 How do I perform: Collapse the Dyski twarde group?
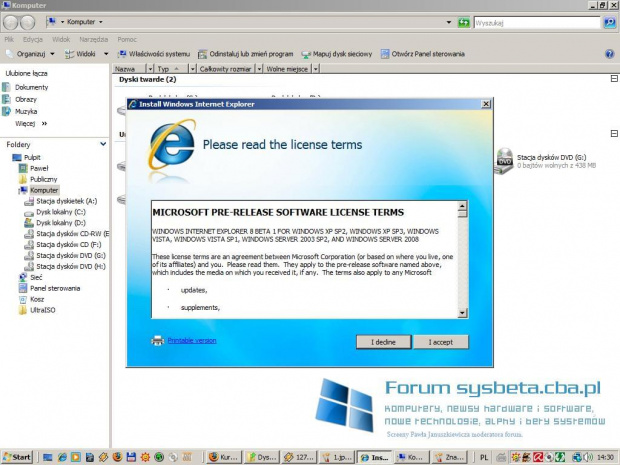(614, 79)
